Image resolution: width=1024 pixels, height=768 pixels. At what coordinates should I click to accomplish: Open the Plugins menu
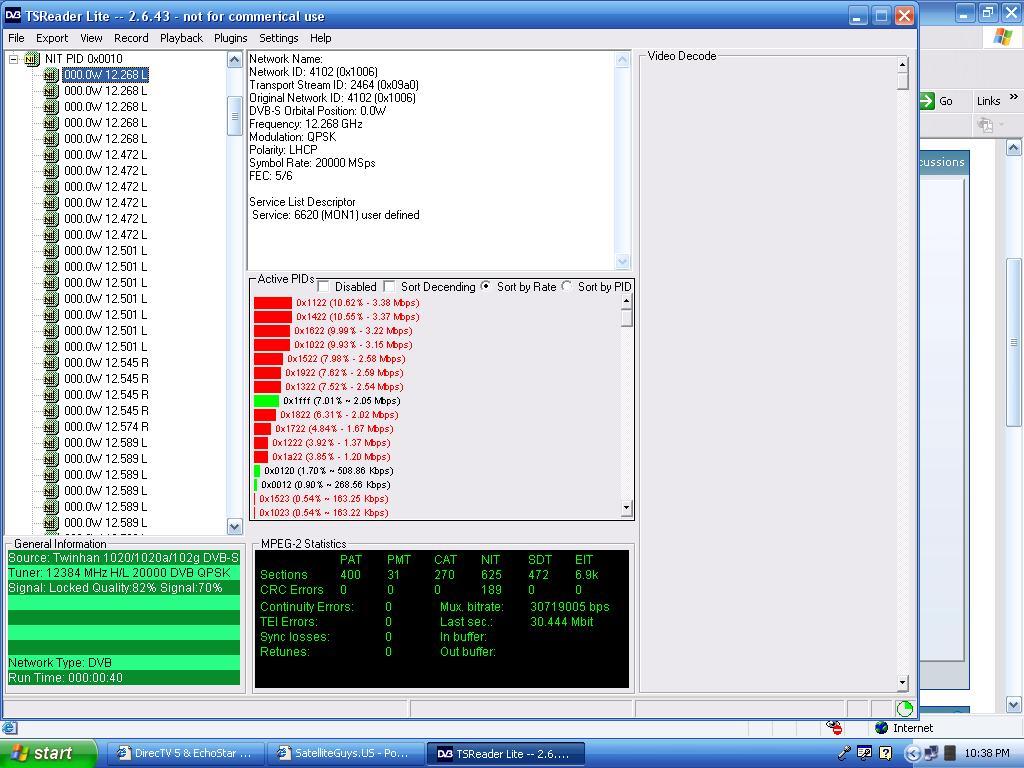coord(231,38)
